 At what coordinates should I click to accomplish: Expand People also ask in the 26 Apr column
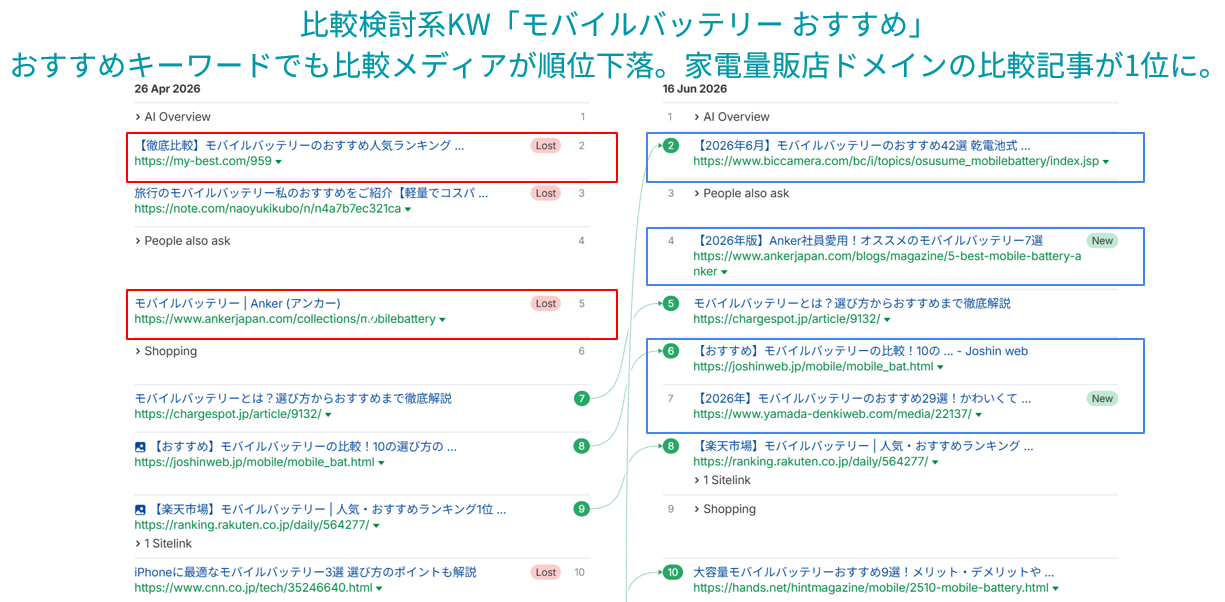tap(182, 241)
